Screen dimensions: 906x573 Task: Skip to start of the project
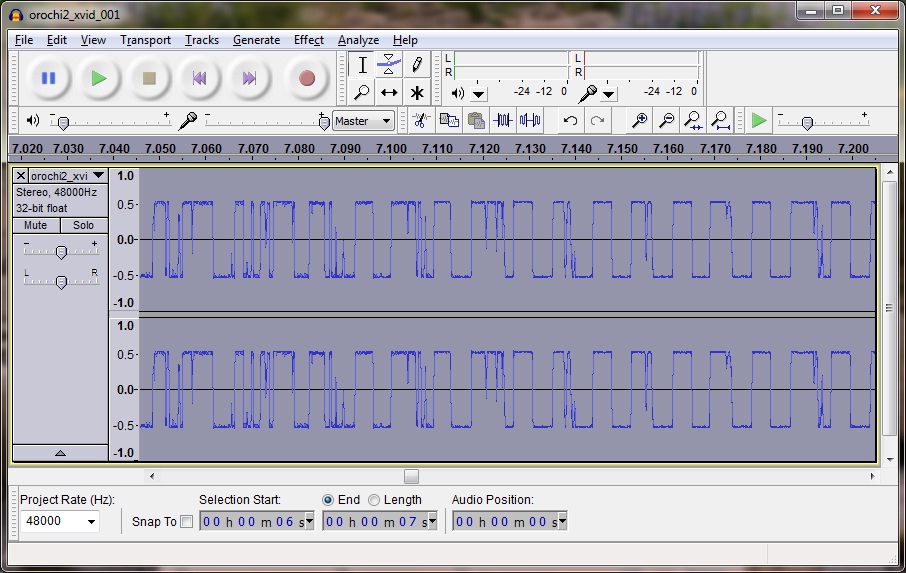199,78
